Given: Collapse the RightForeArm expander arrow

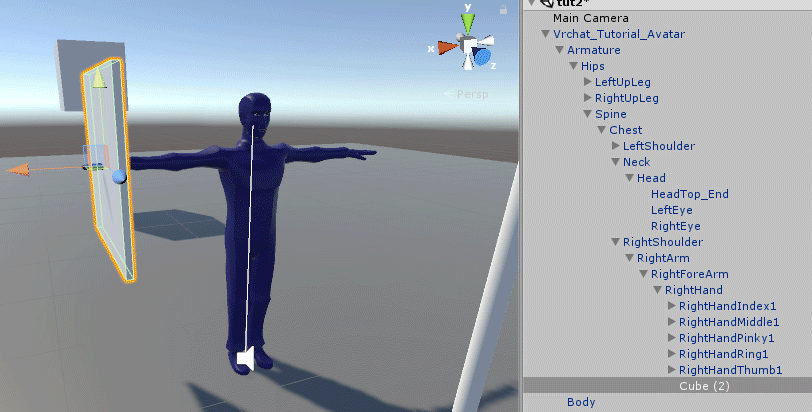Looking at the screenshot, I should point(643,274).
